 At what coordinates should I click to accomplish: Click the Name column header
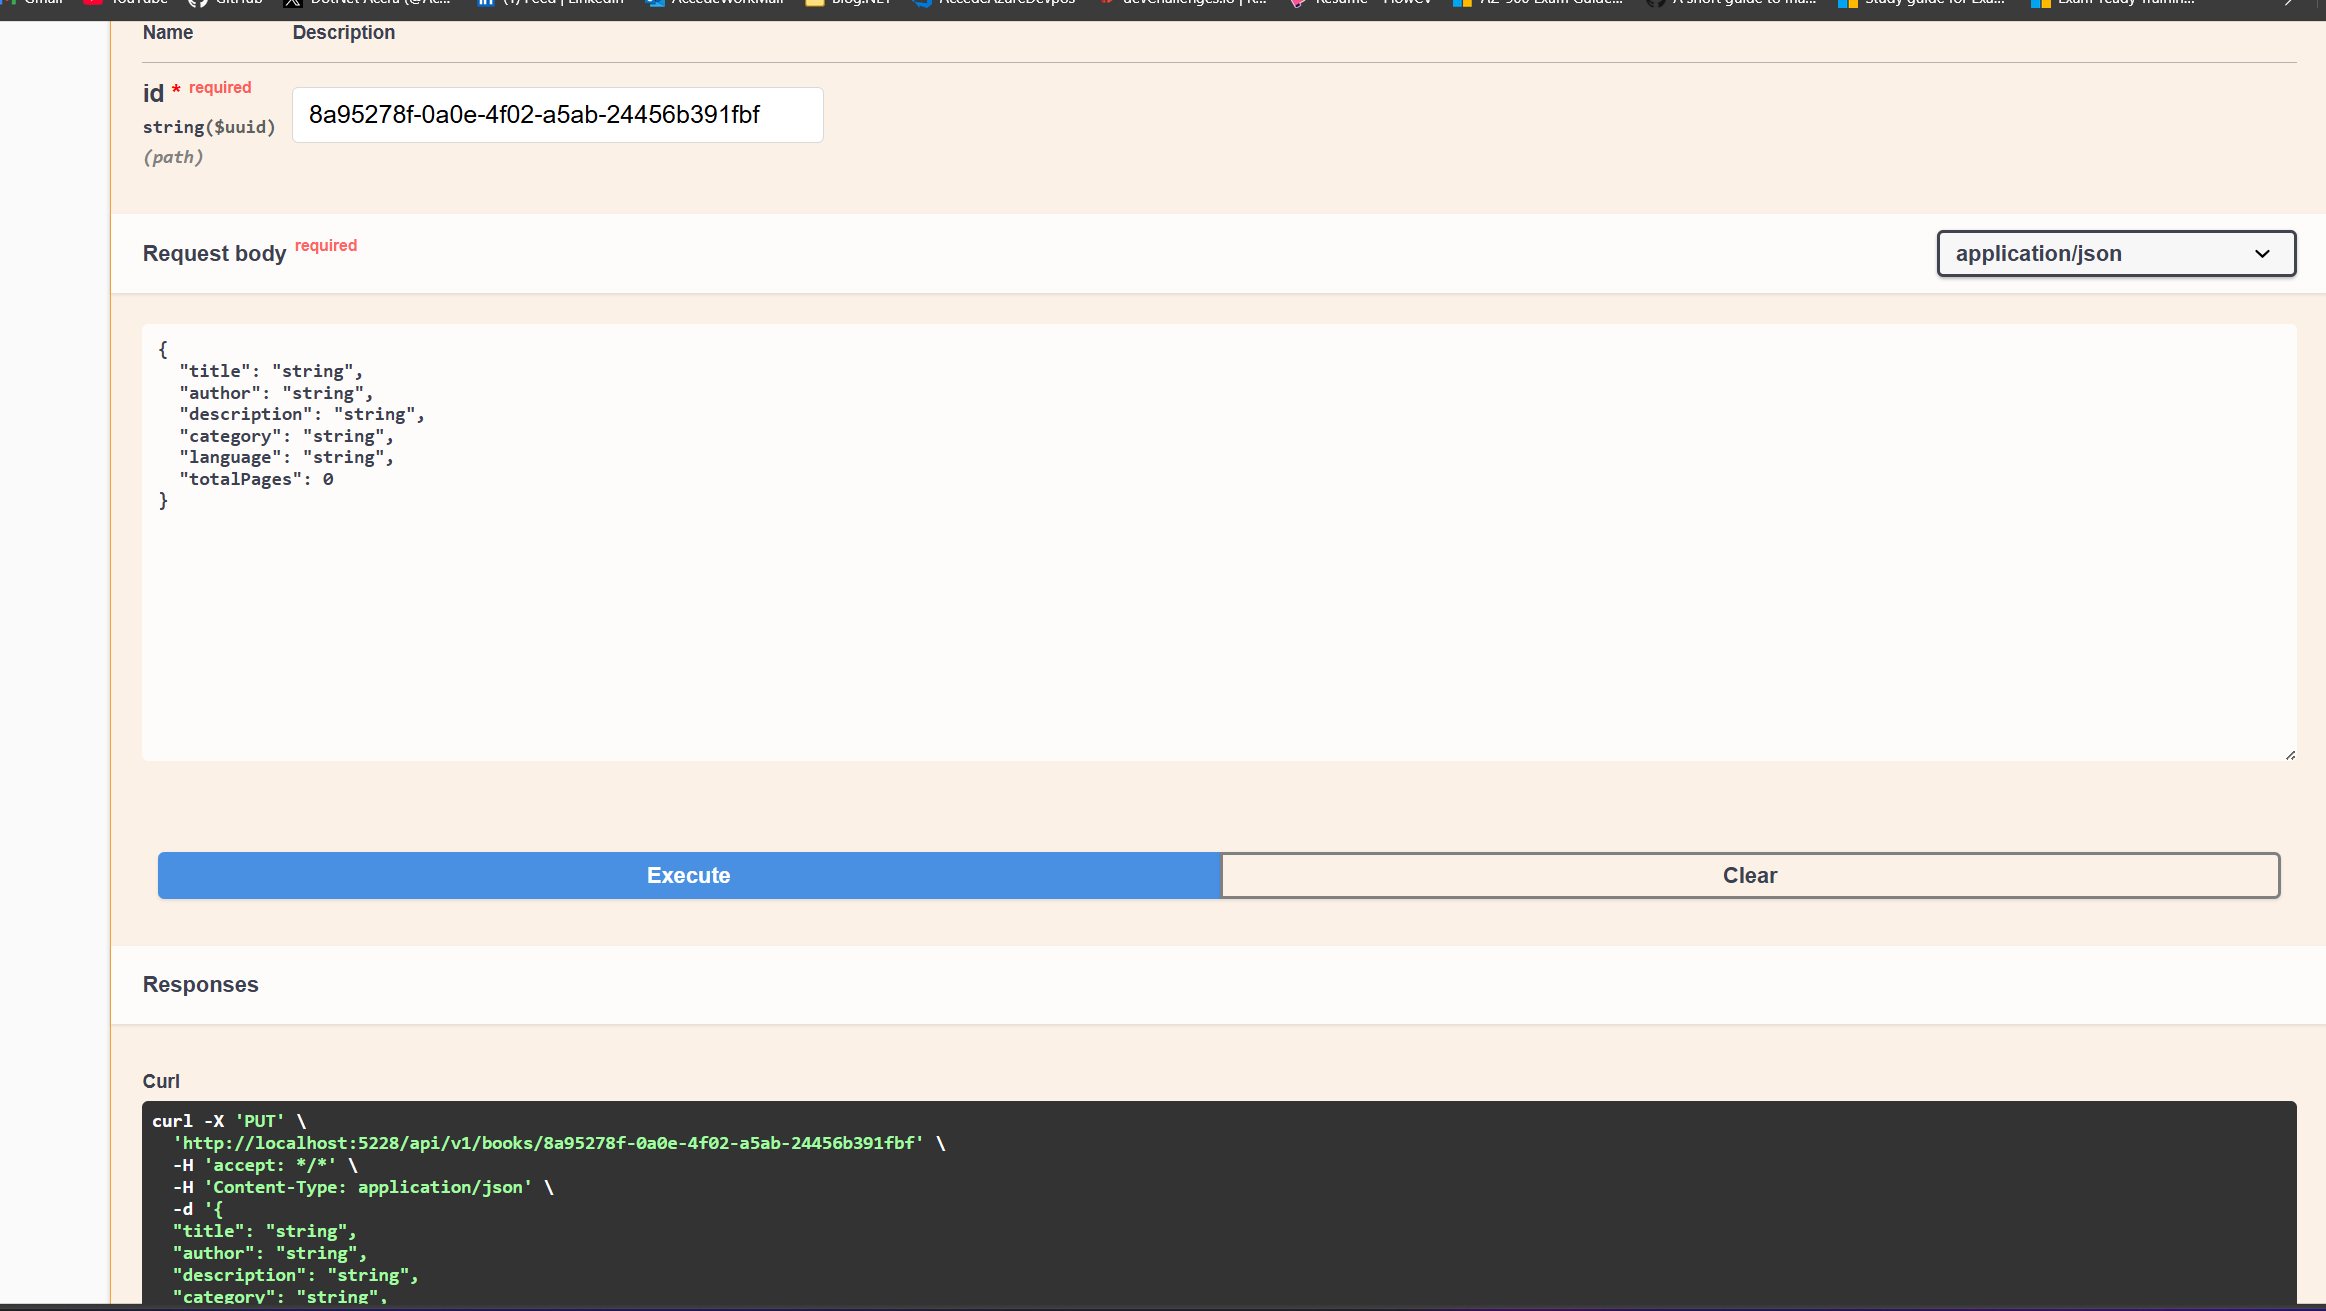168,33
